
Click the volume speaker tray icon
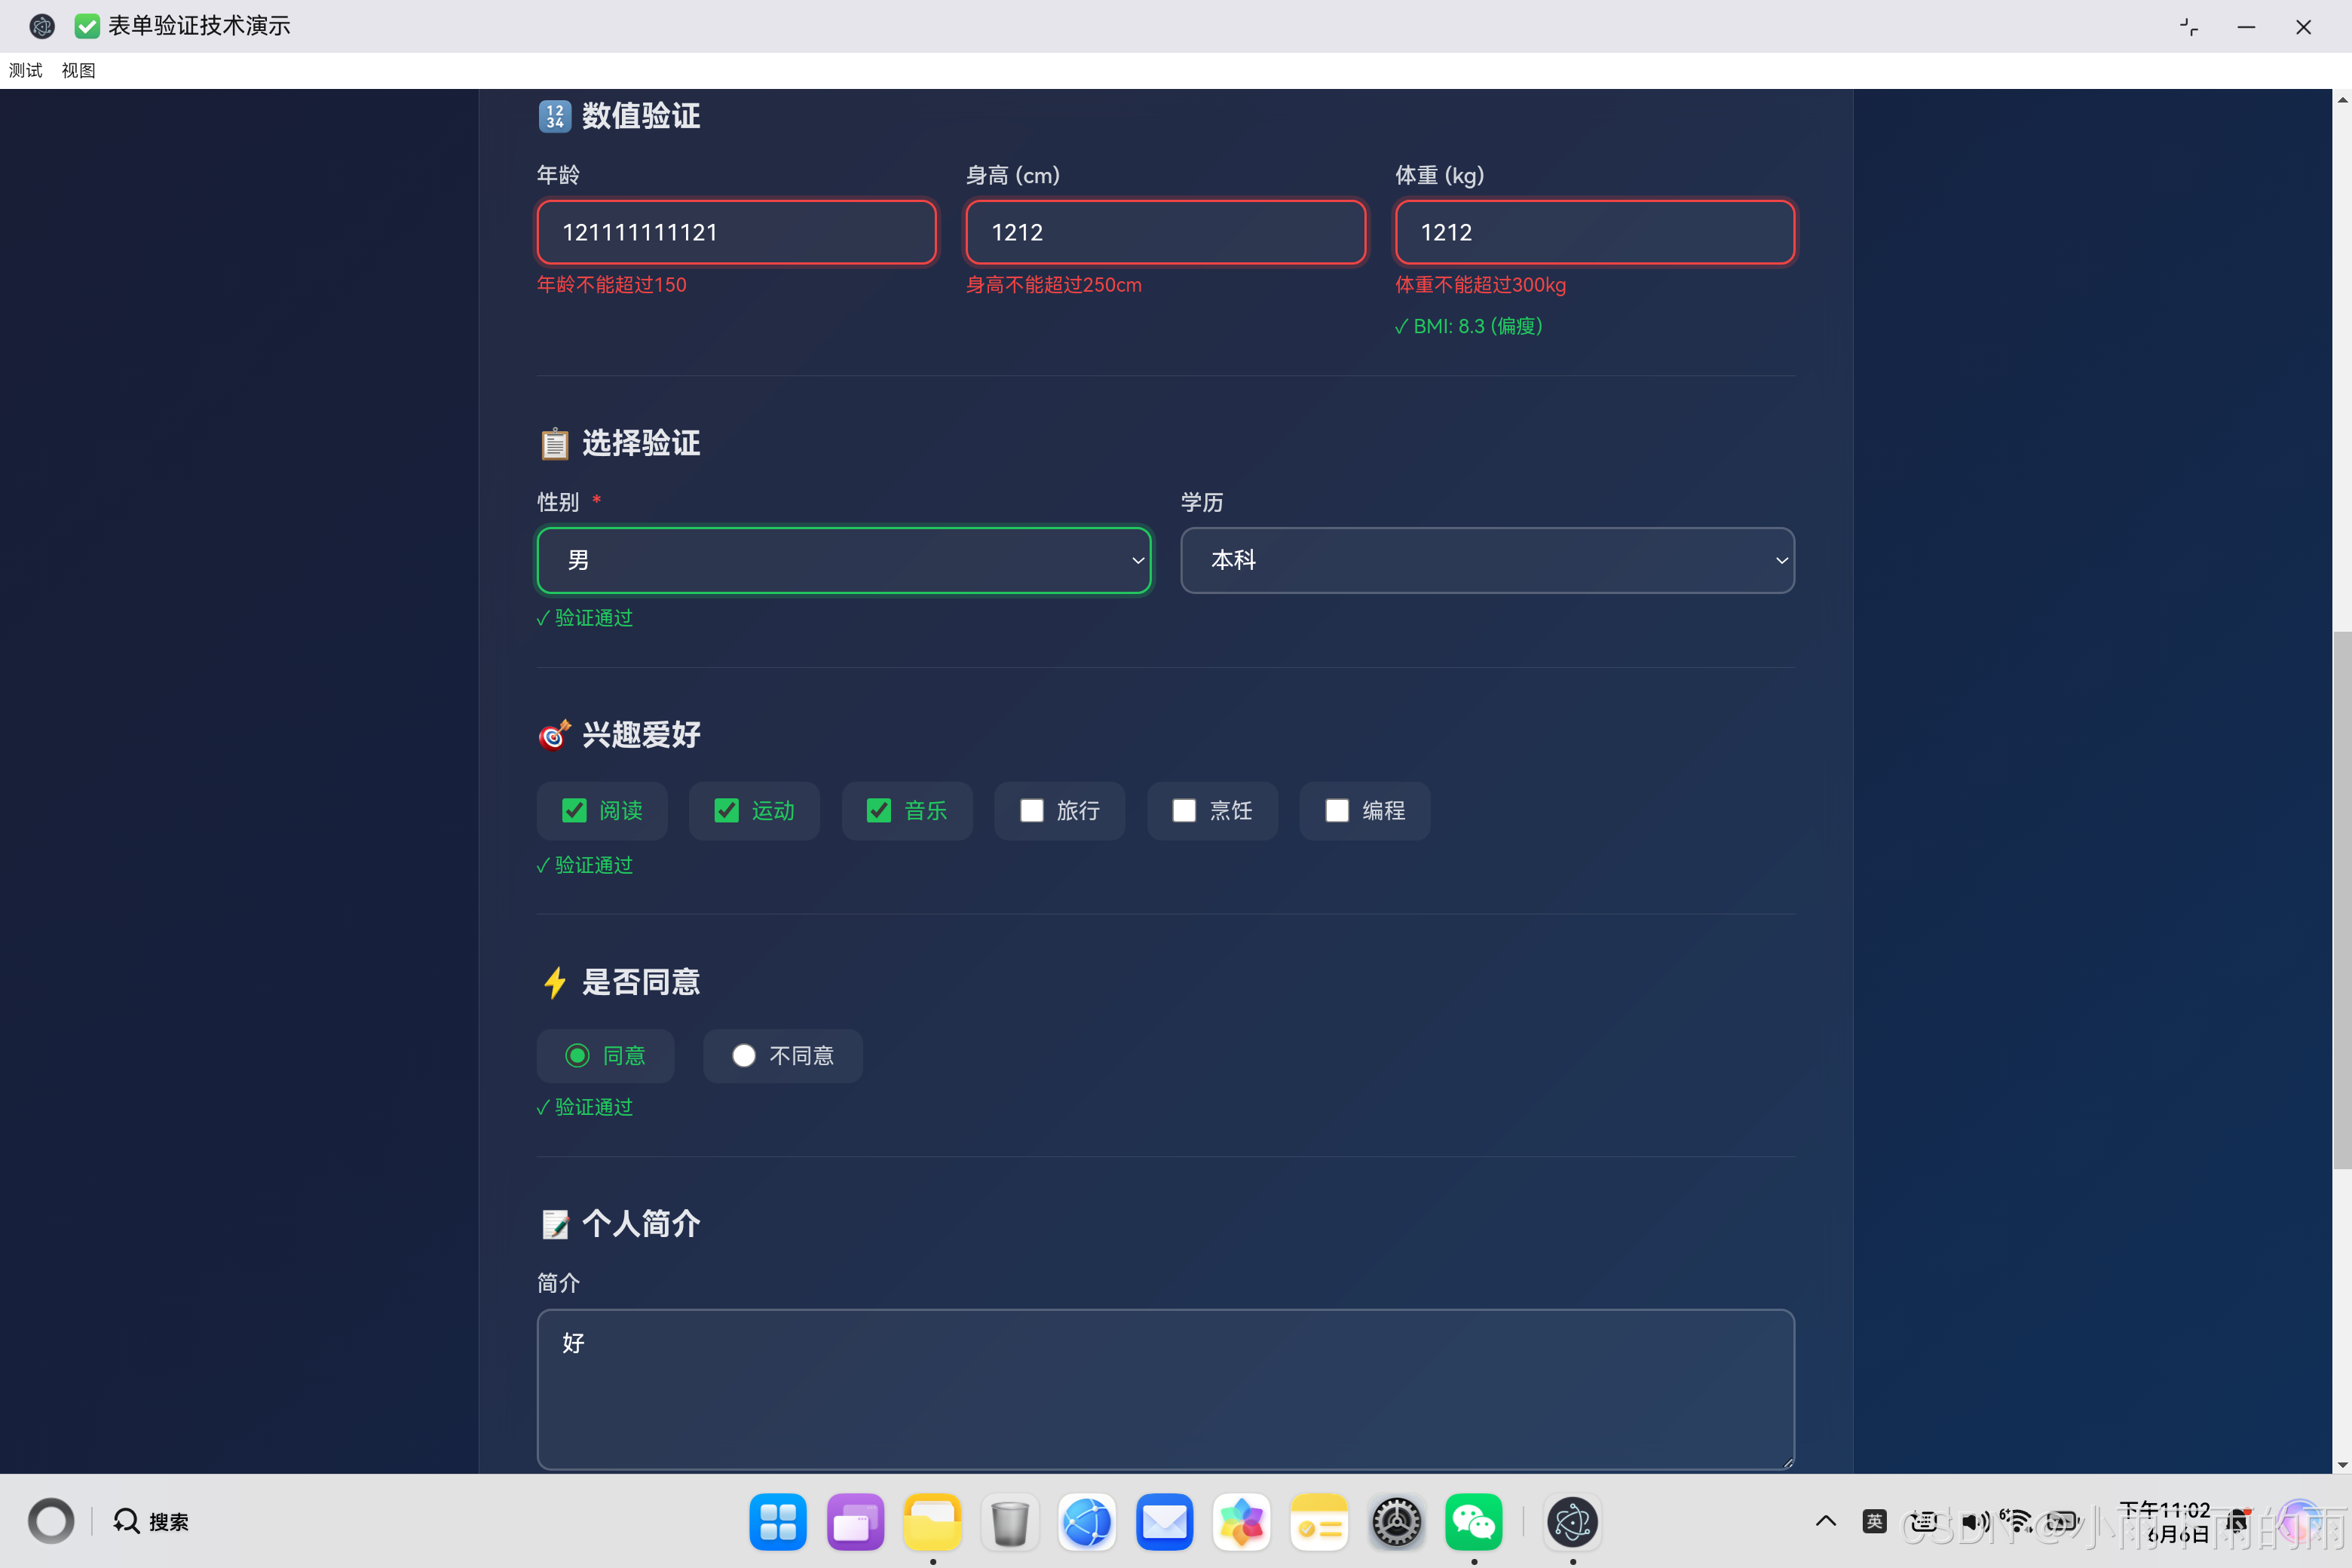point(1974,1521)
